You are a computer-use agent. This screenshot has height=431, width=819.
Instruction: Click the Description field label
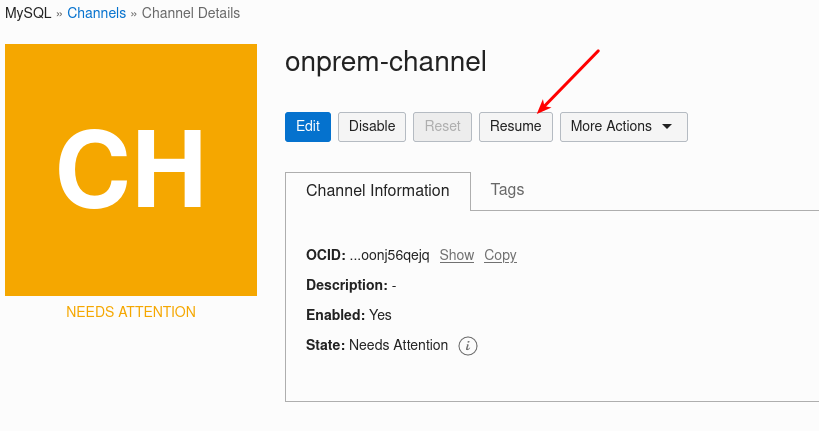pyautogui.click(x=347, y=285)
